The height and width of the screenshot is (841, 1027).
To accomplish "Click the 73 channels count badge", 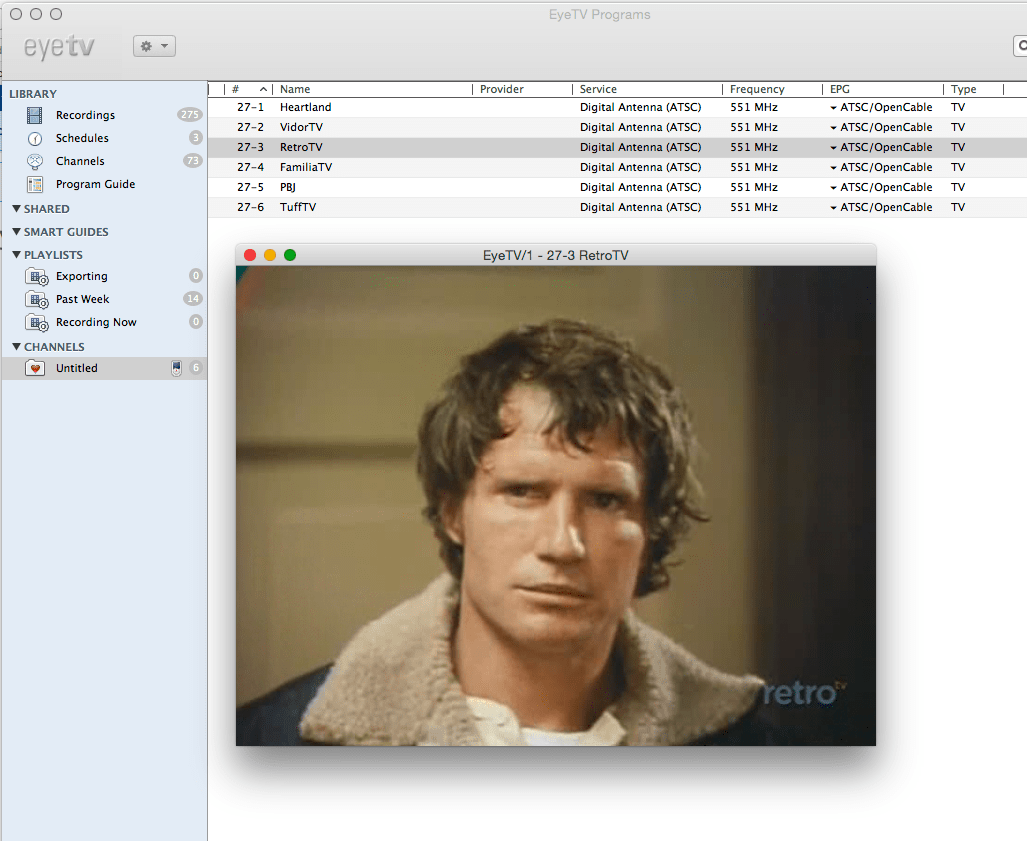I will [193, 160].
